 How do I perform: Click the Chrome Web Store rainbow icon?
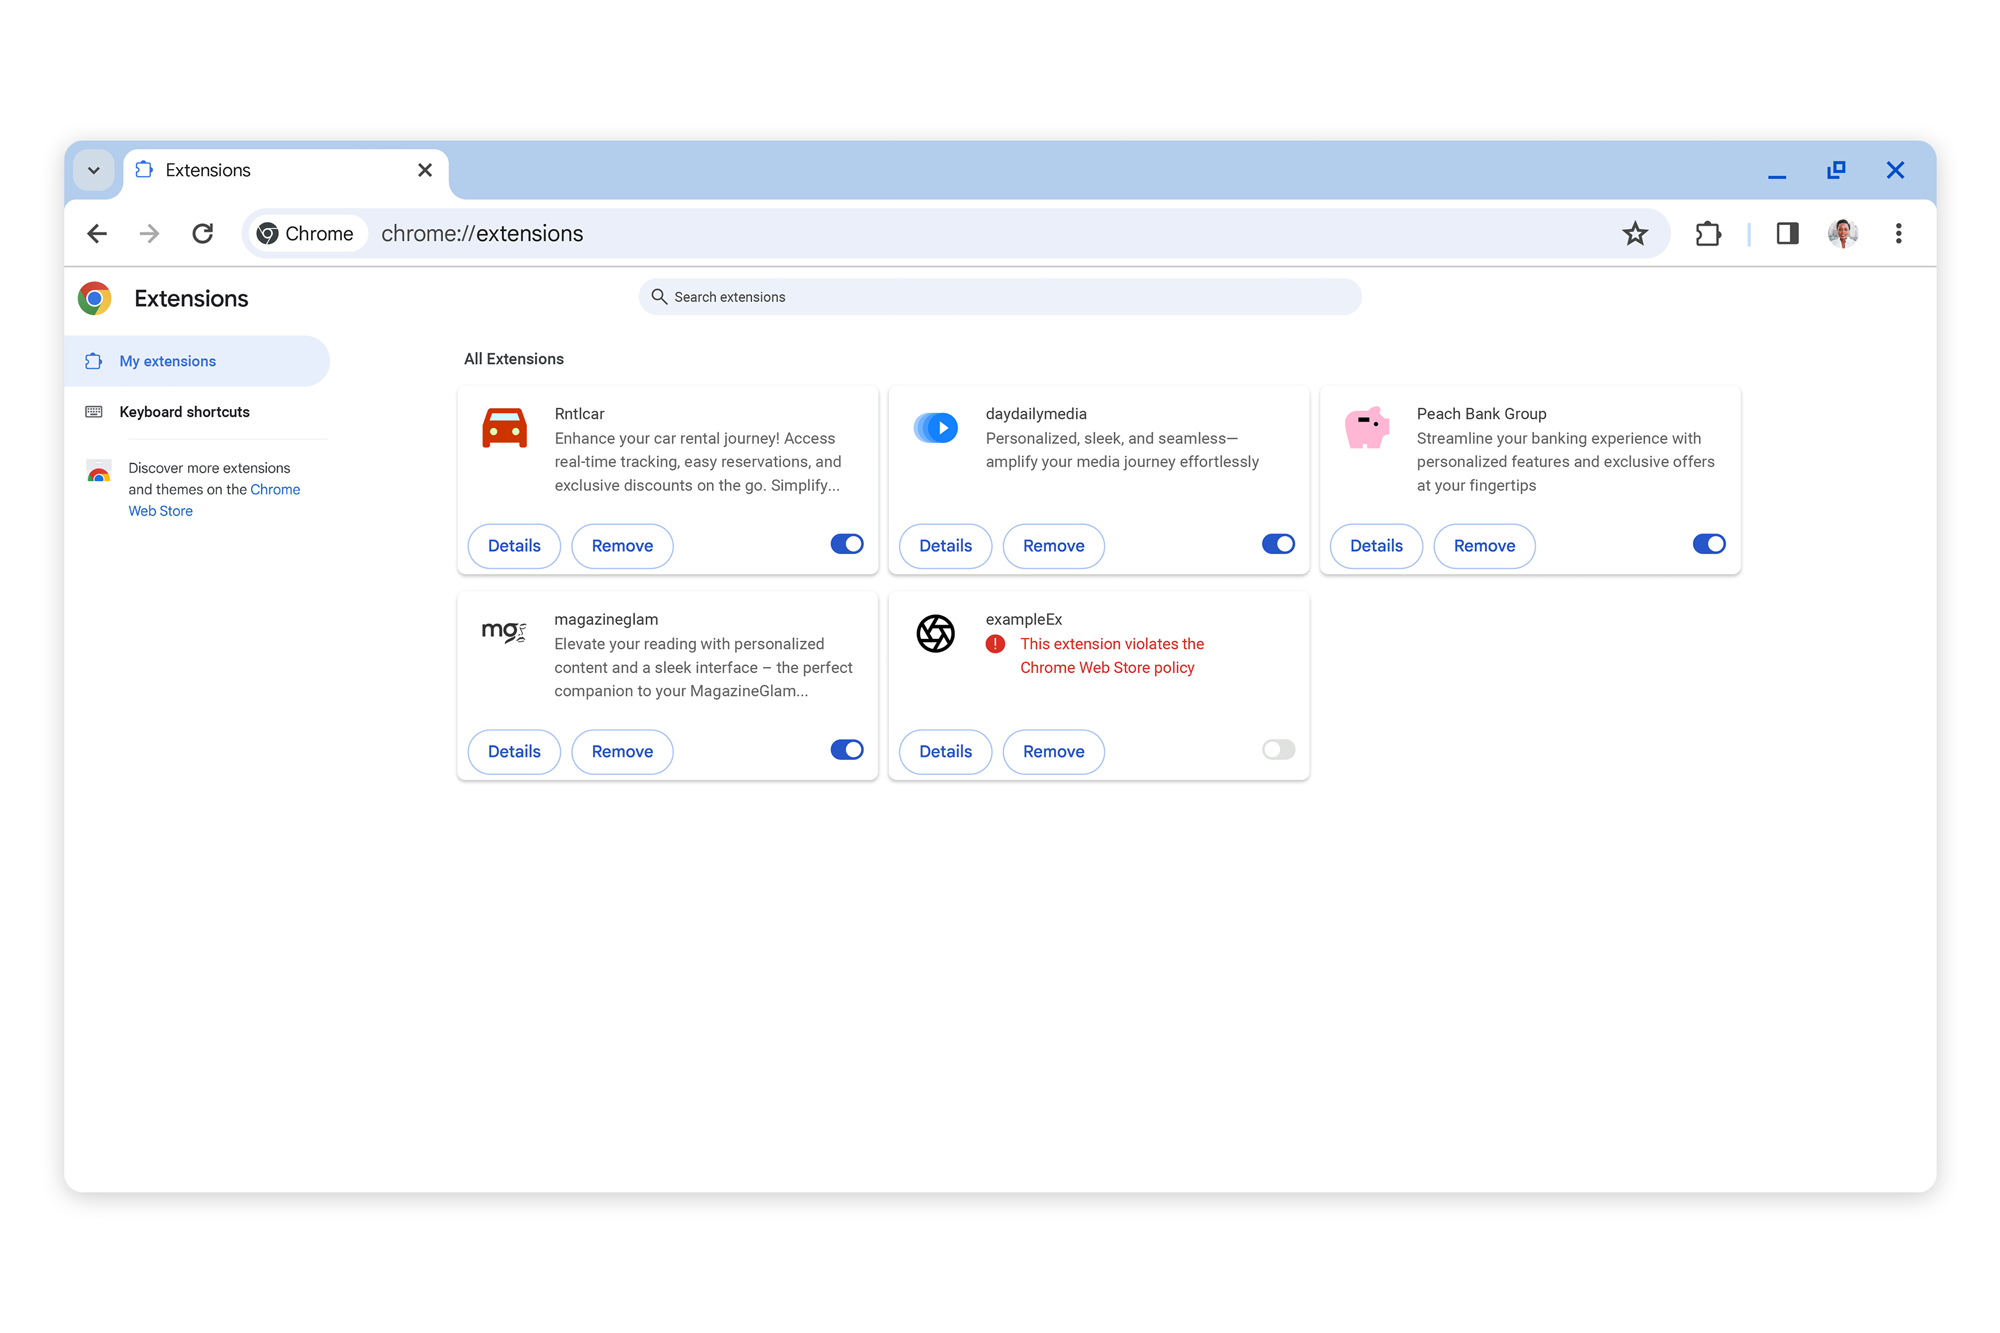point(98,471)
